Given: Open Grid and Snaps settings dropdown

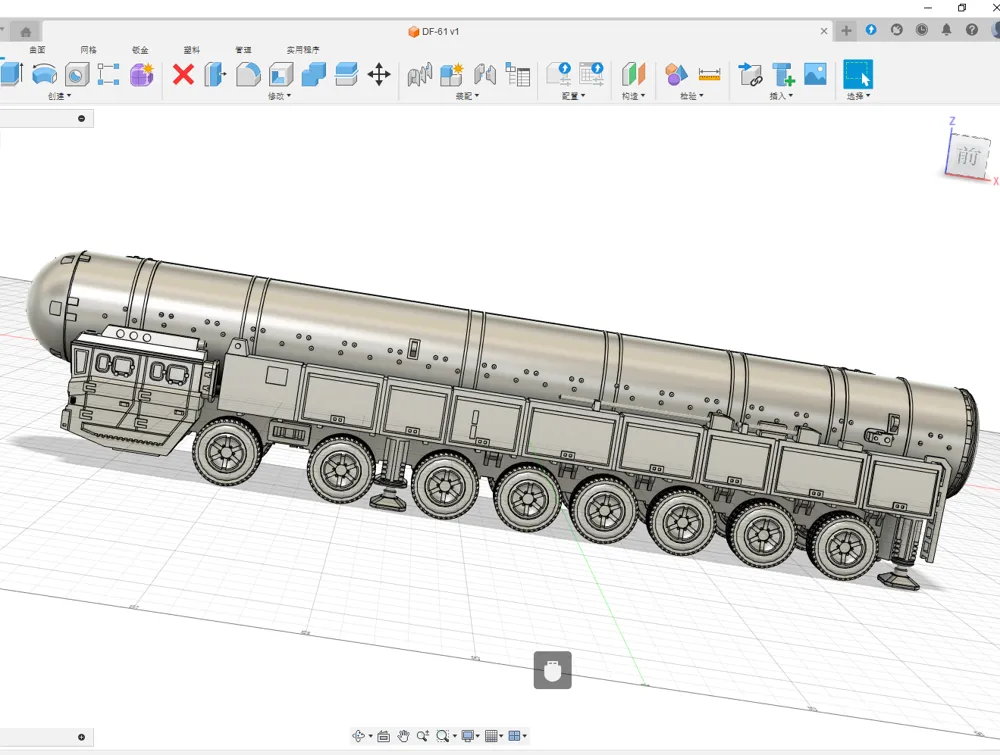Looking at the screenshot, I should pos(494,736).
